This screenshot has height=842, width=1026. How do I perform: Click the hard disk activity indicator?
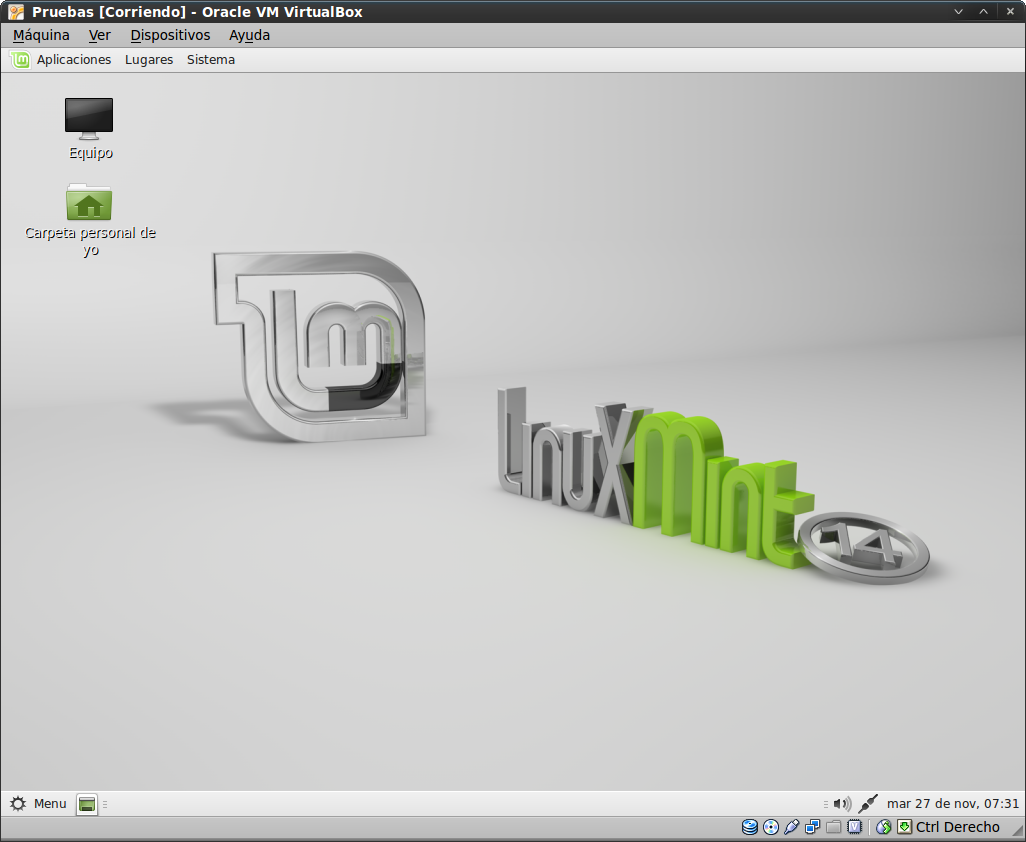750,827
